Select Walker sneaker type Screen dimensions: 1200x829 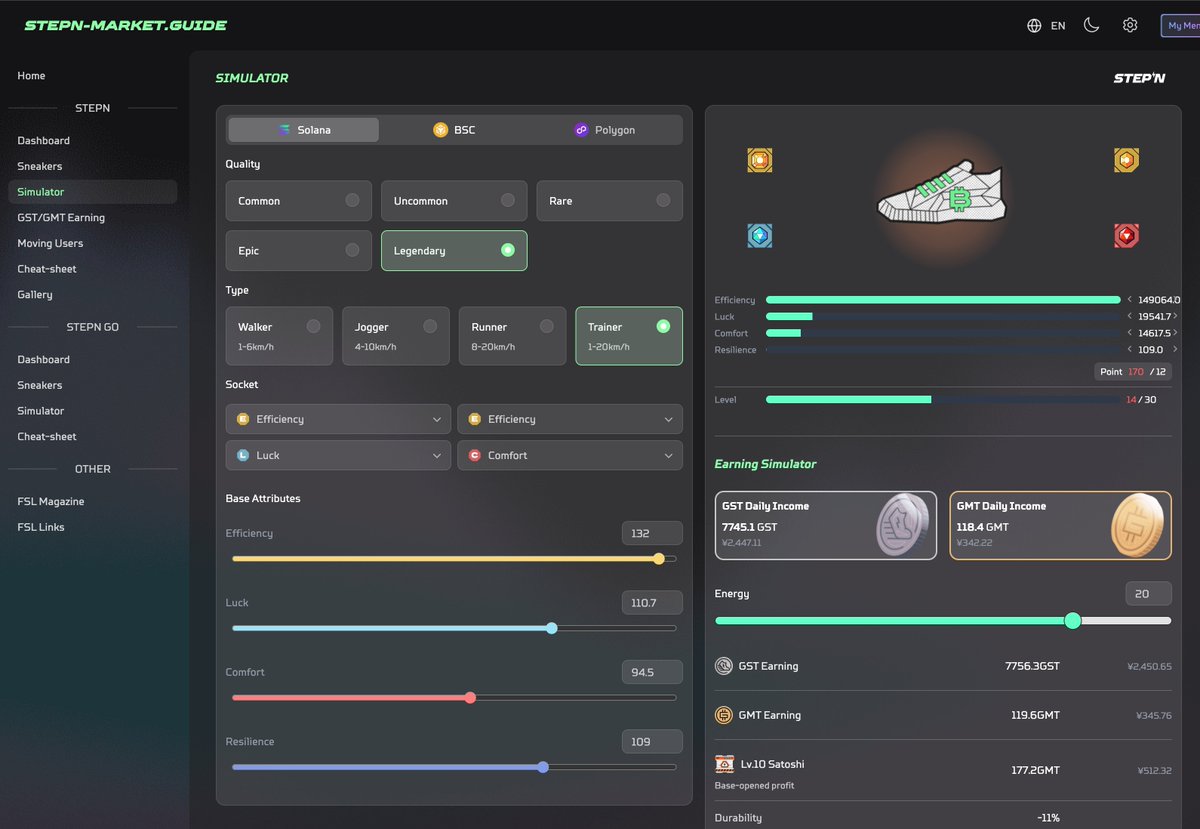[279, 336]
